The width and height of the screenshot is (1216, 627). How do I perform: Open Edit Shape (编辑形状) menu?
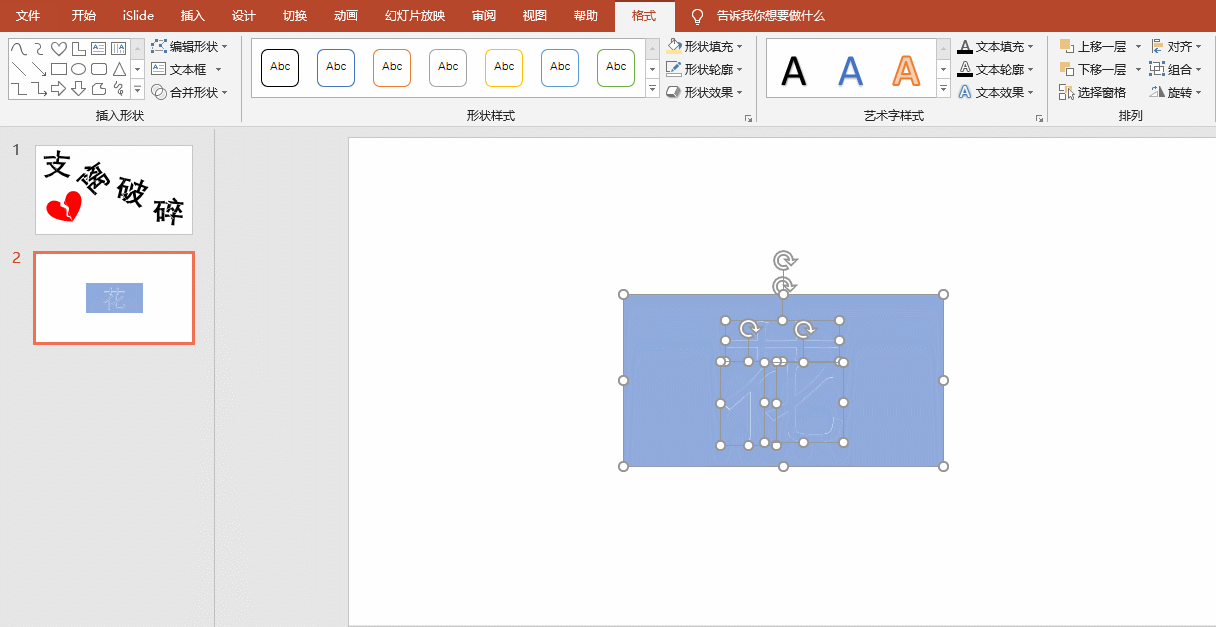189,46
